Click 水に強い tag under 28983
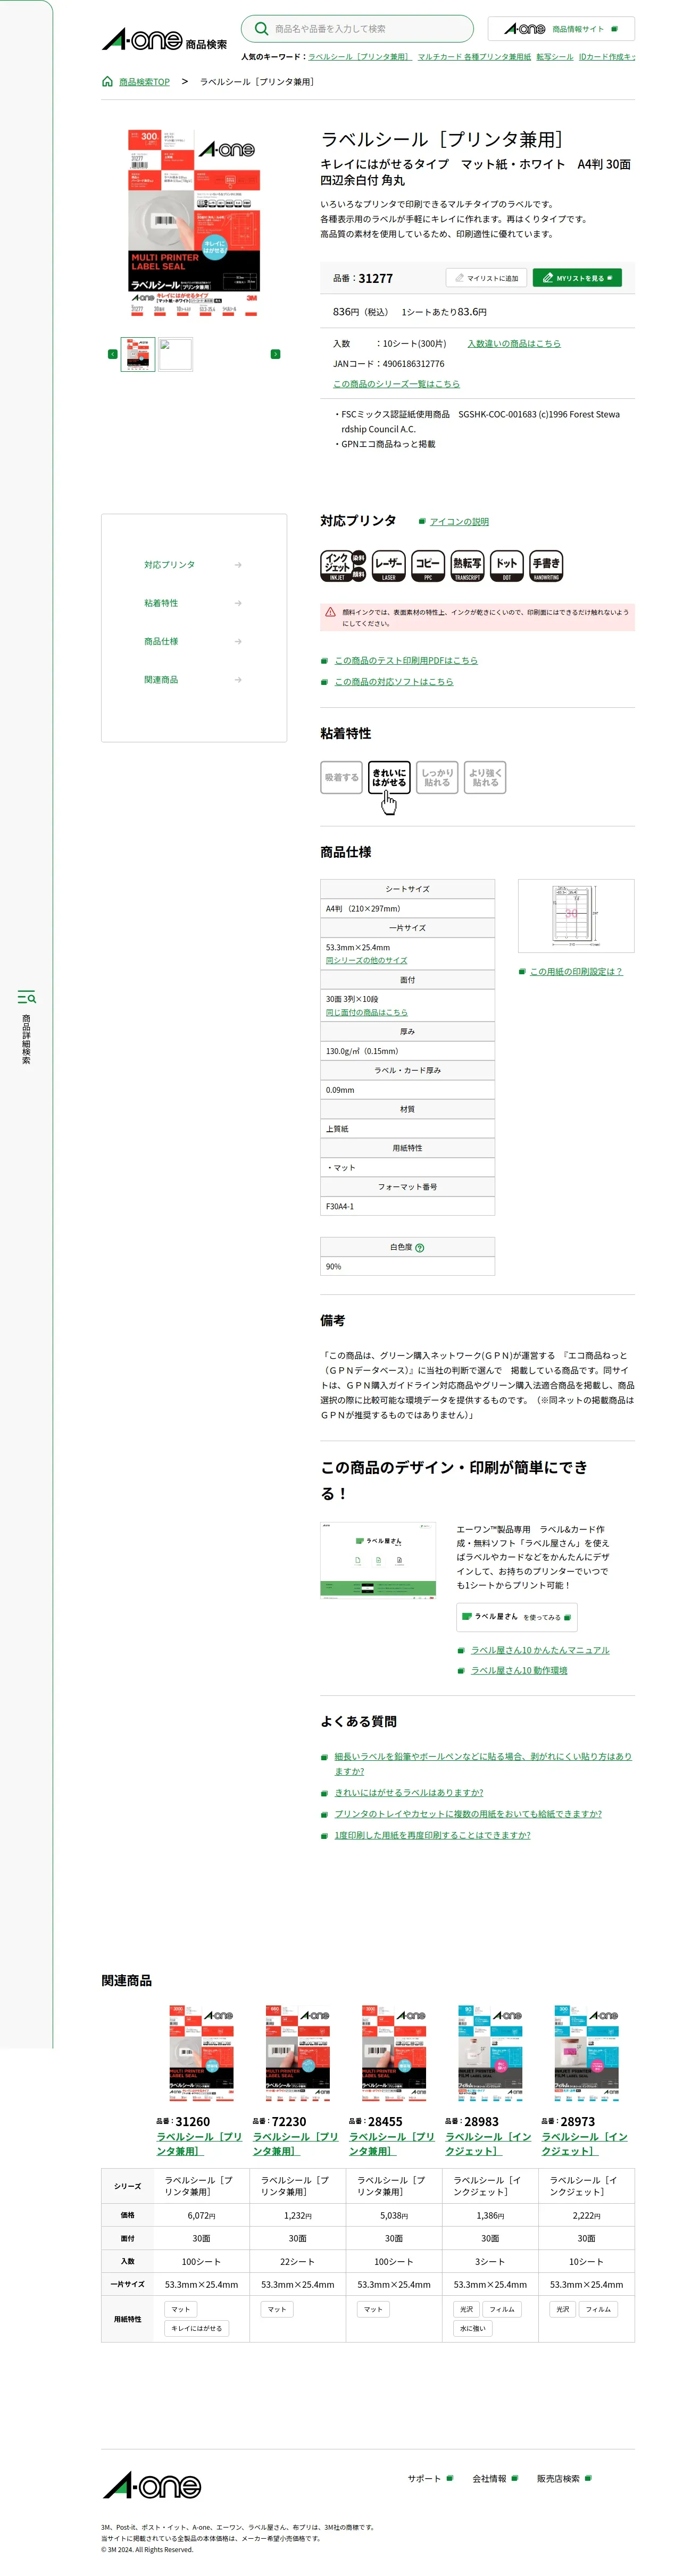683x2576 pixels. click(x=472, y=2328)
